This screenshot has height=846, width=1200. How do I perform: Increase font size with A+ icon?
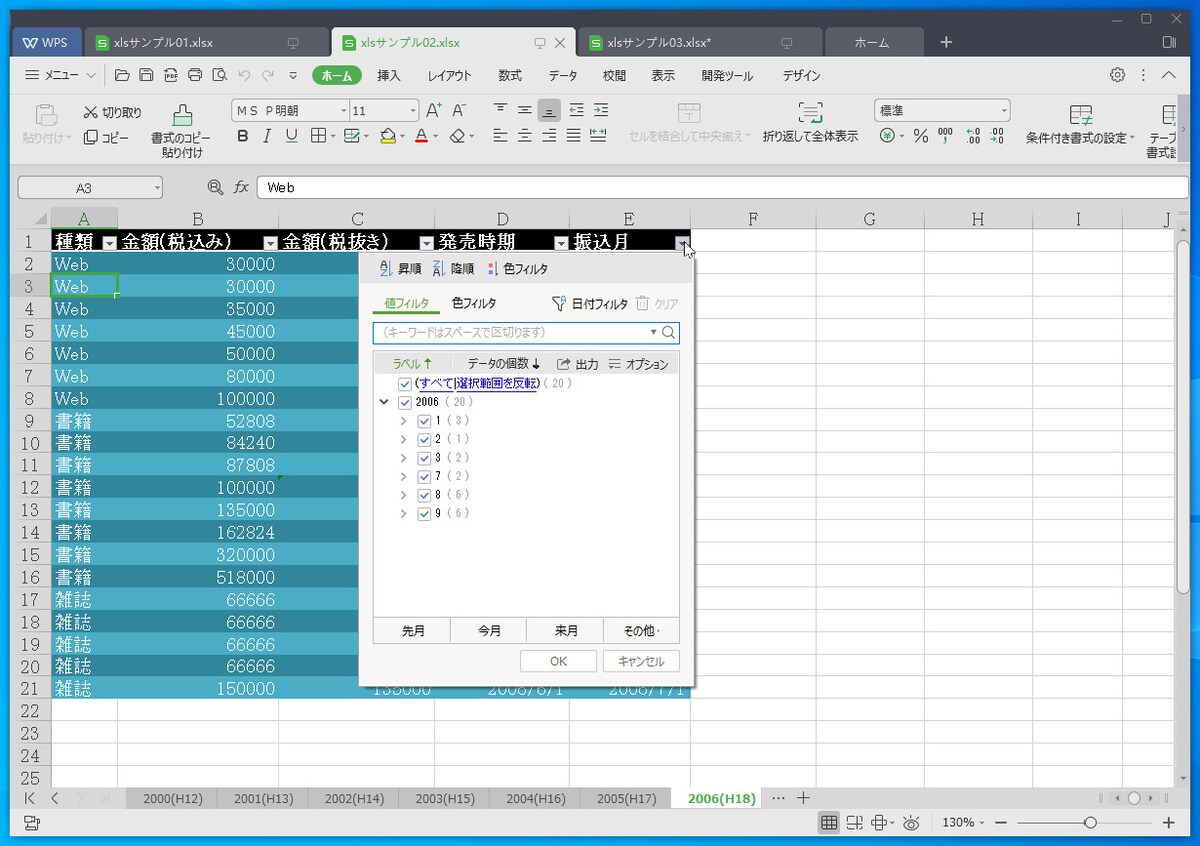434,110
